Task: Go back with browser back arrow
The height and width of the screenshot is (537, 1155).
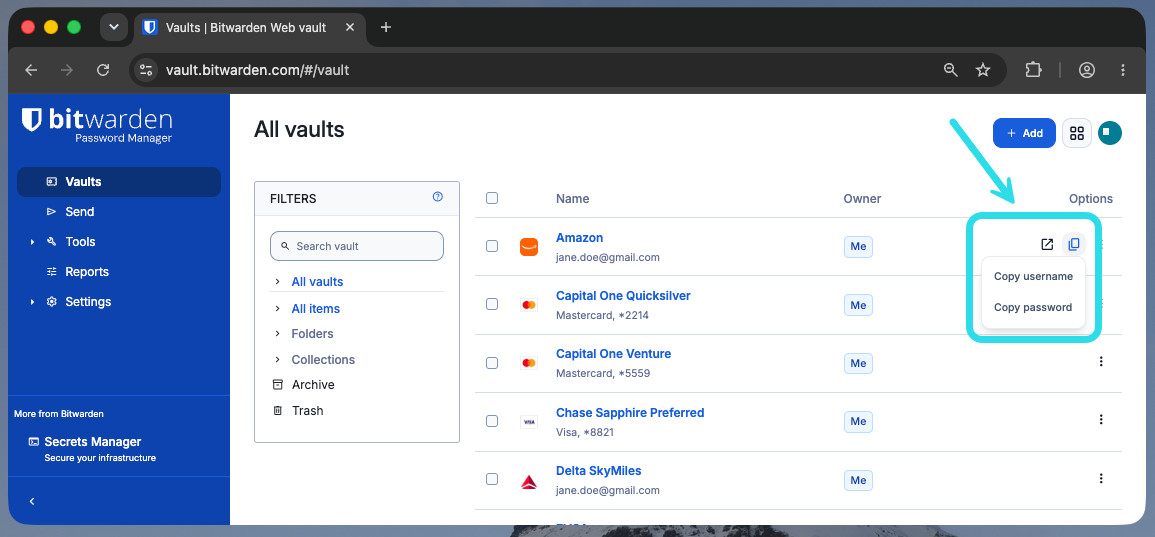Action: pyautogui.click(x=31, y=70)
